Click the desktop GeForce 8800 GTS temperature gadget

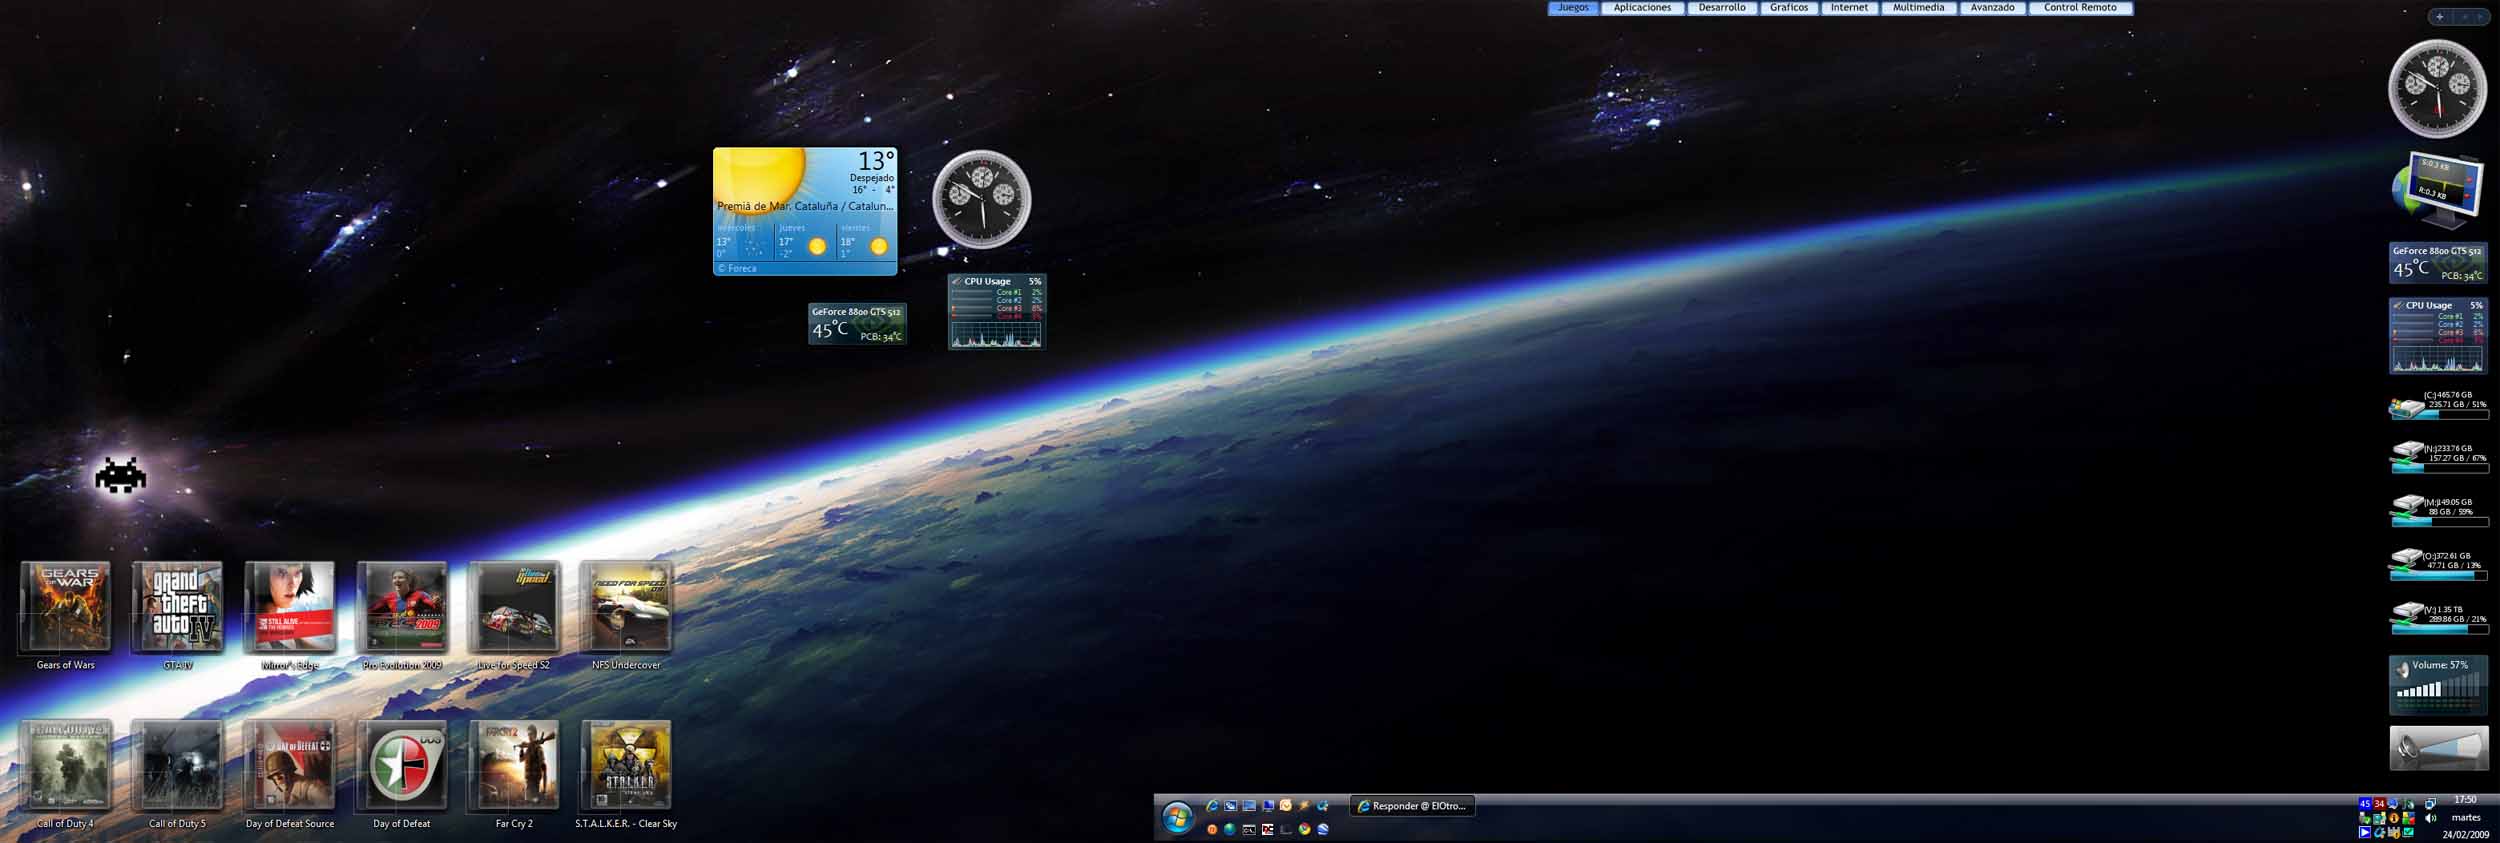pos(857,324)
